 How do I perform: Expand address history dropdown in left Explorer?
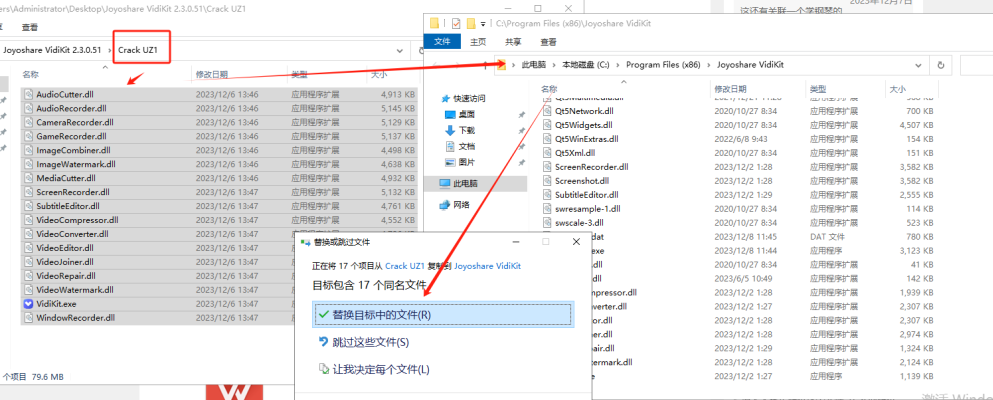[x=400, y=51]
